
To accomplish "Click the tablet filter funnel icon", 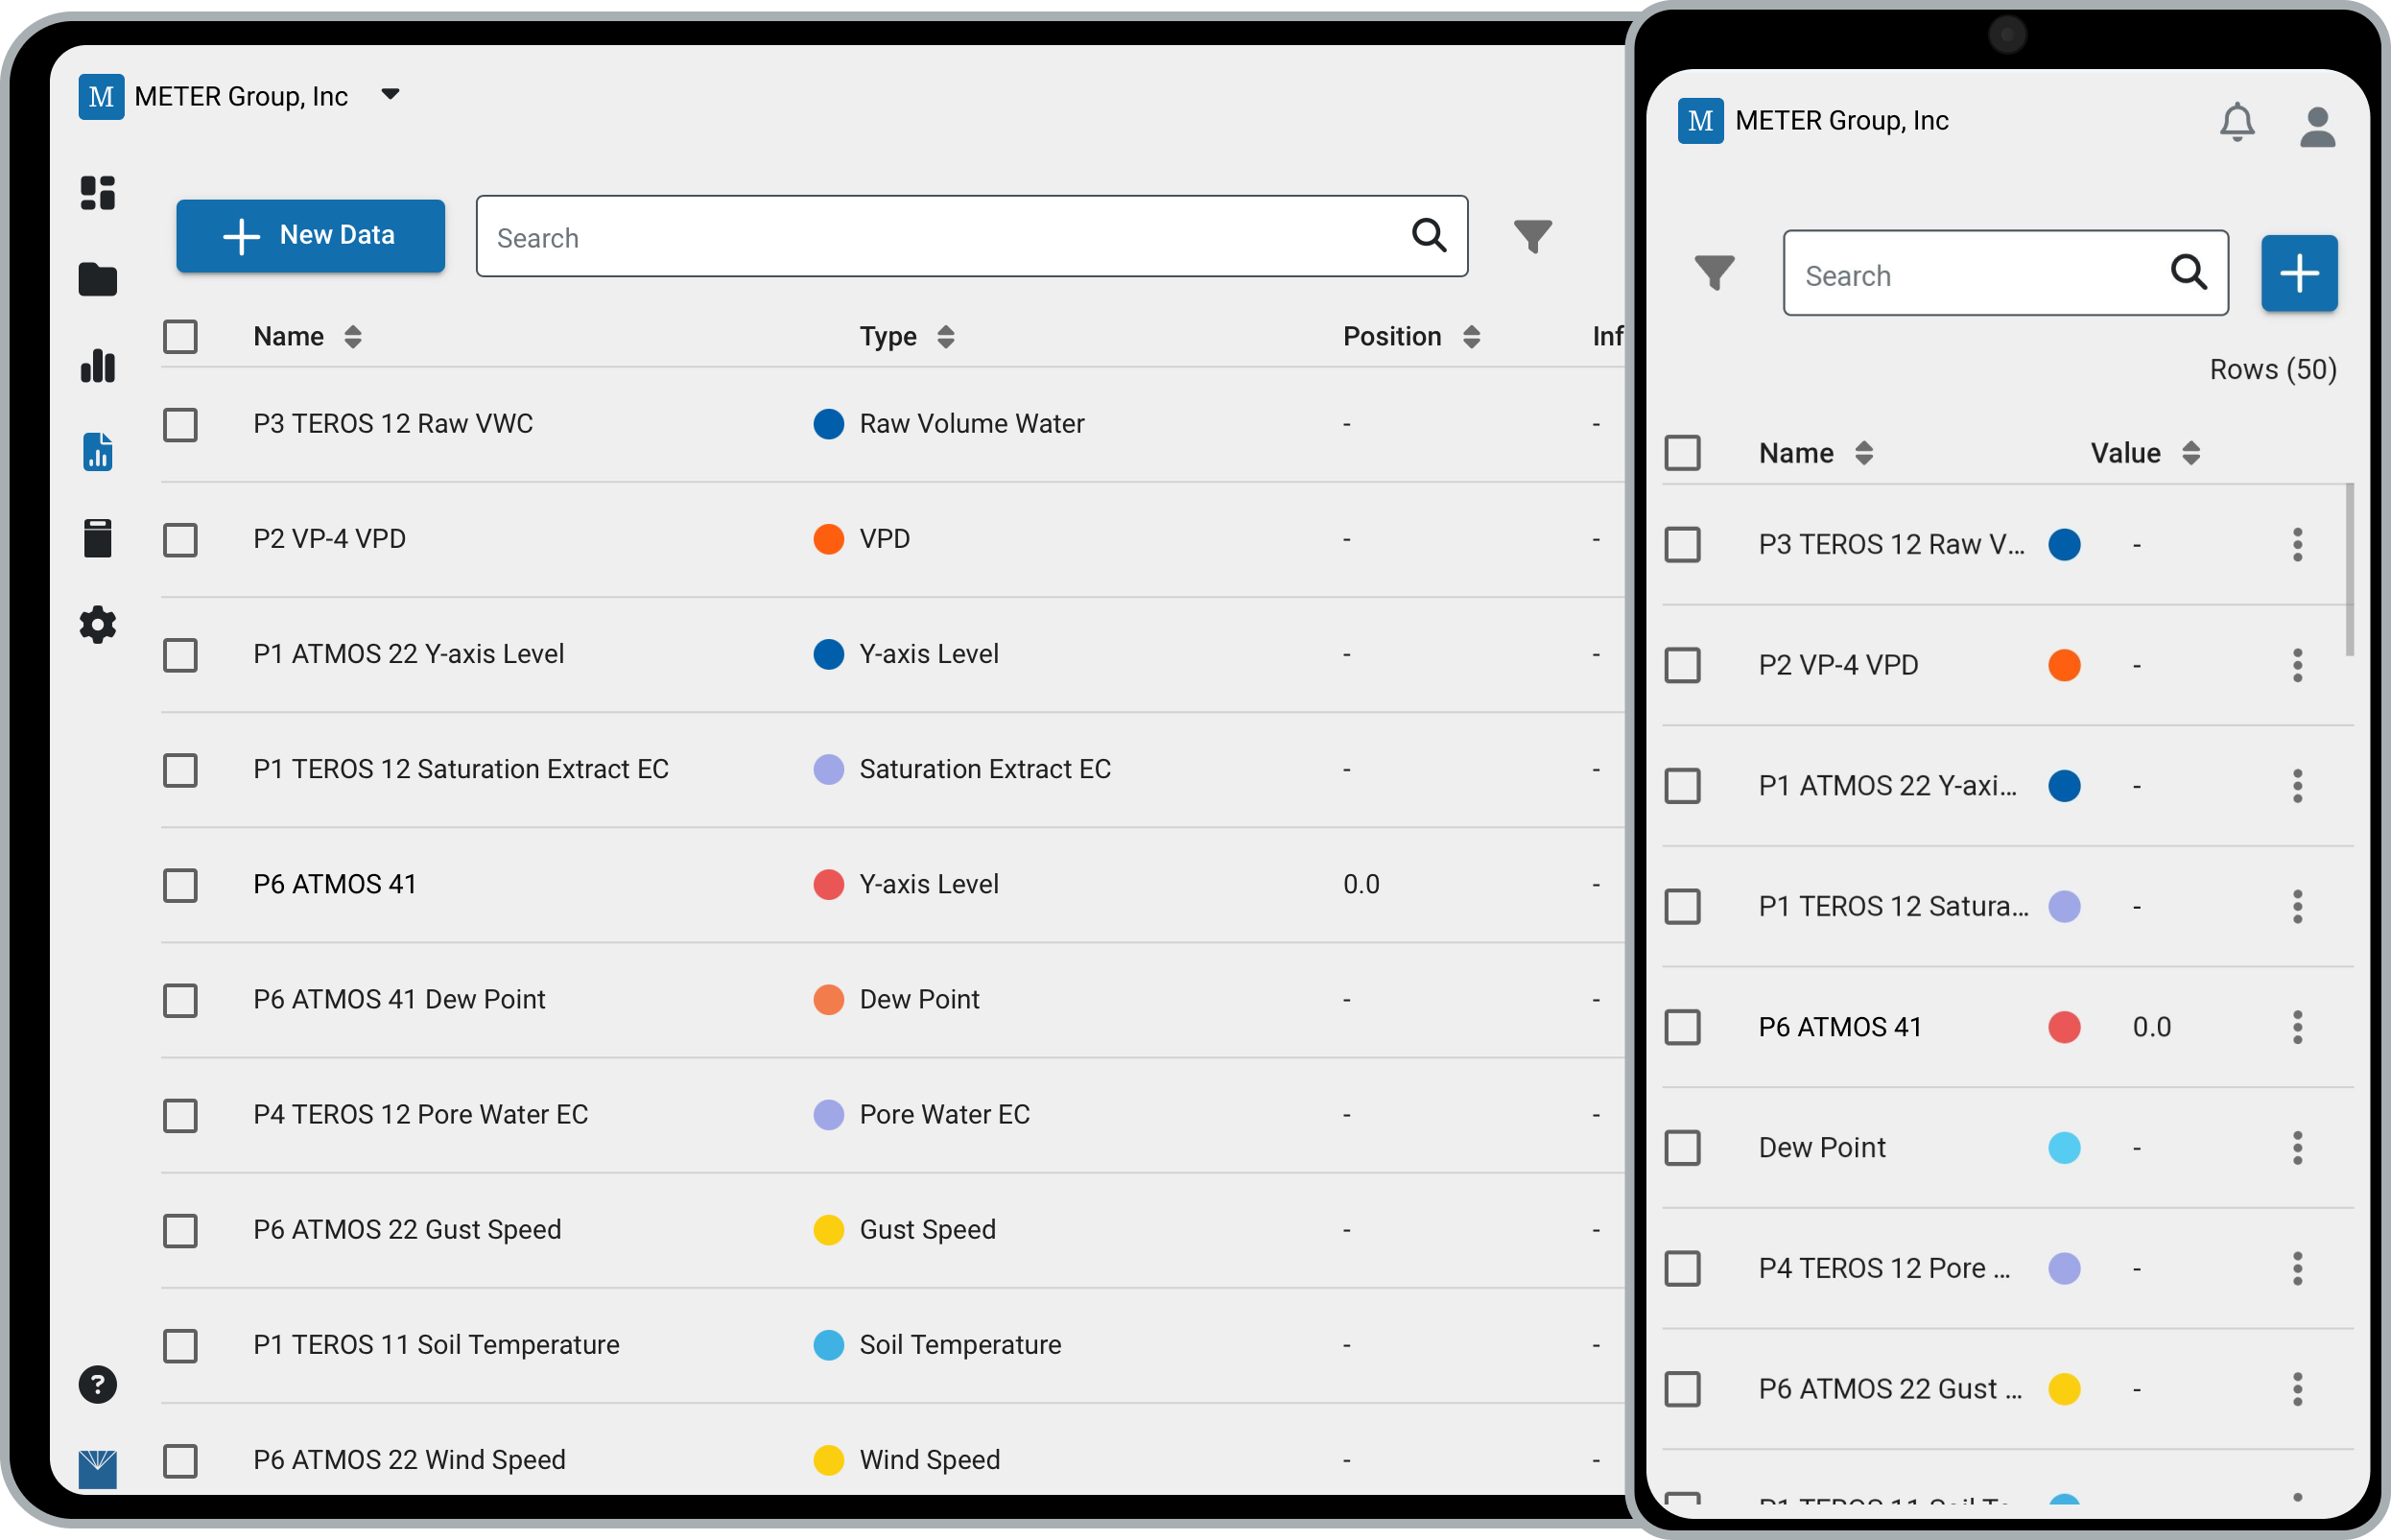I will click(x=1532, y=237).
